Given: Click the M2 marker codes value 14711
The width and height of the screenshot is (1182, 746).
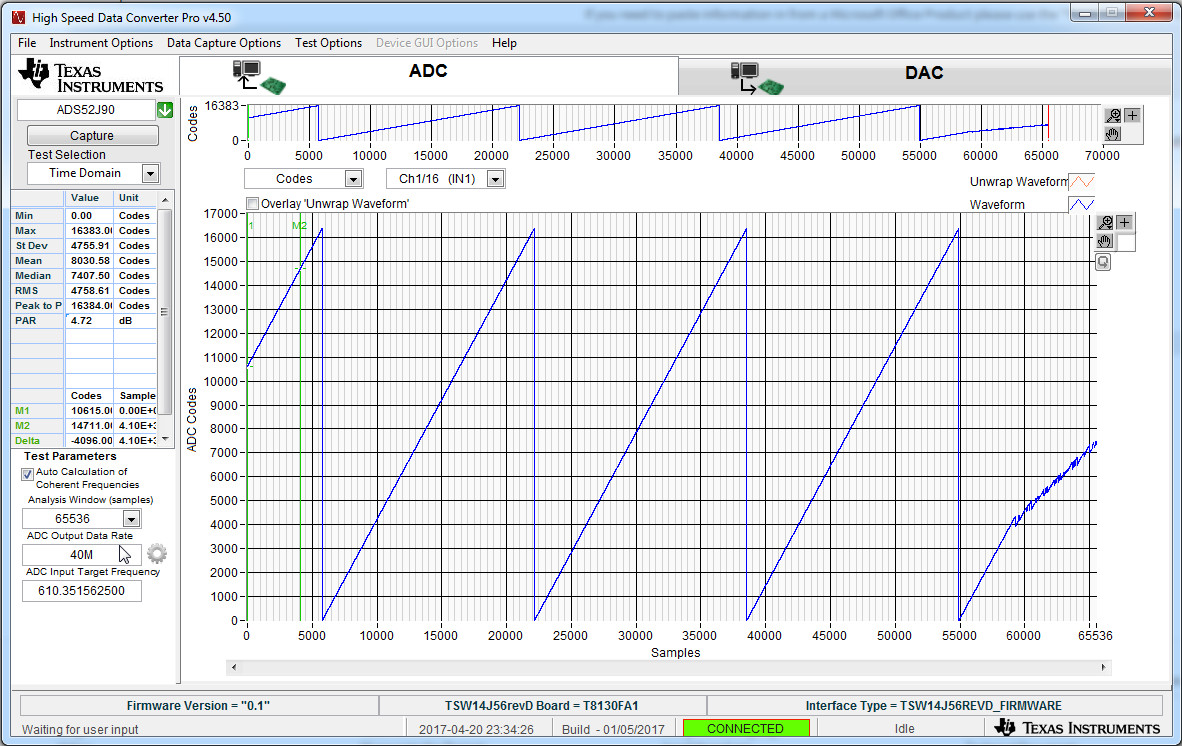Looking at the screenshot, I should pyautogui.click(x=90, y=426).
